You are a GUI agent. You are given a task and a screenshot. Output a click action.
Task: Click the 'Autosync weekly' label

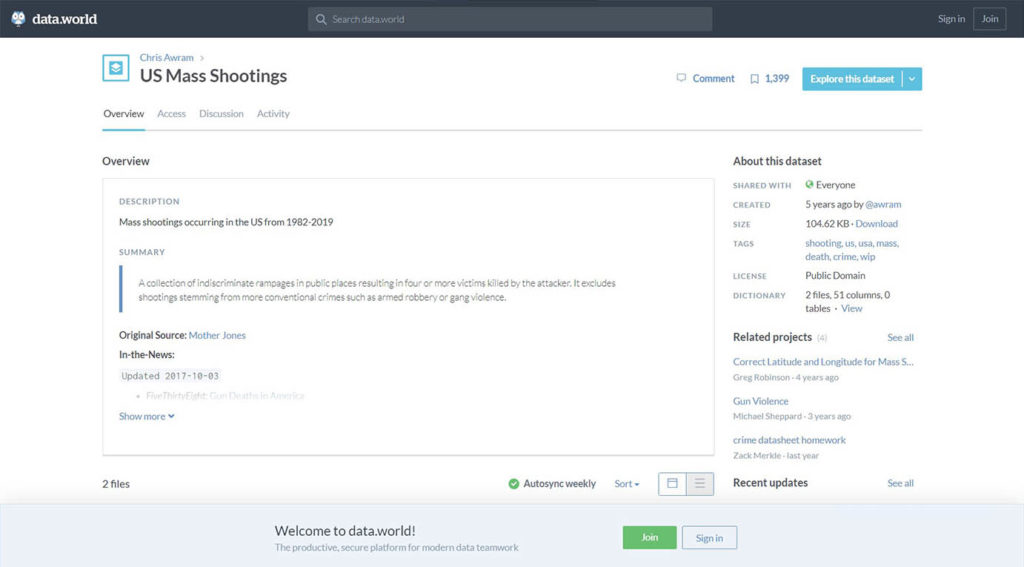[560, 484]
